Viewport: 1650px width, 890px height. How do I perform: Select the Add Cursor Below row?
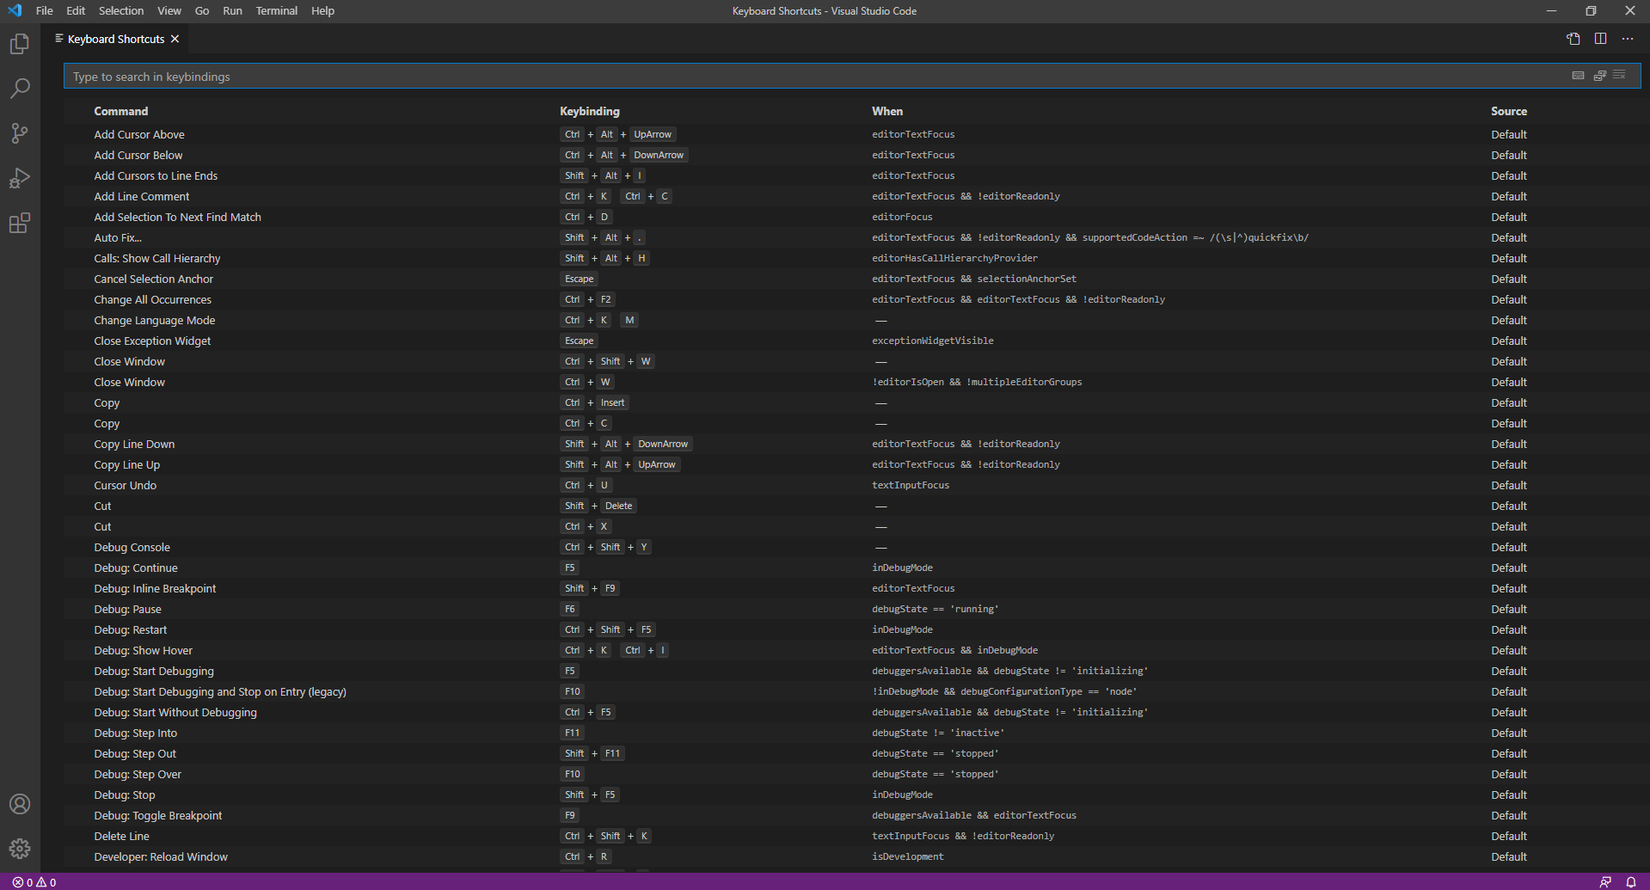[852, 155]
